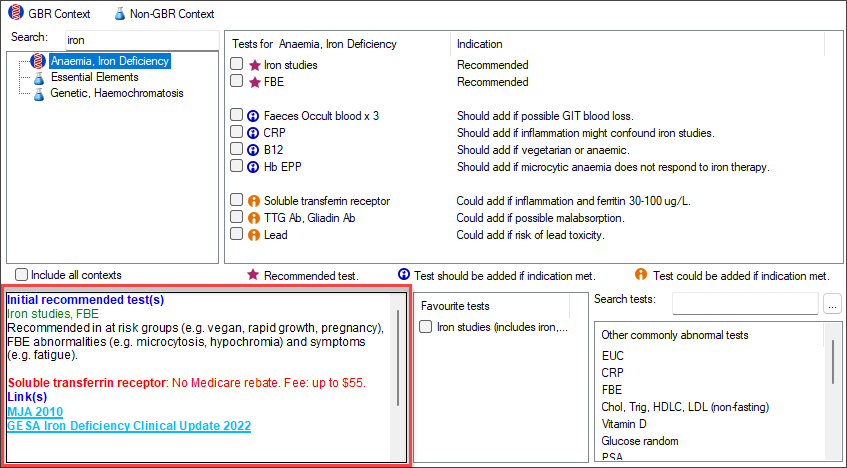Click into the Search tests input field
The image size is (847, 468).
(x=744, y=302)
